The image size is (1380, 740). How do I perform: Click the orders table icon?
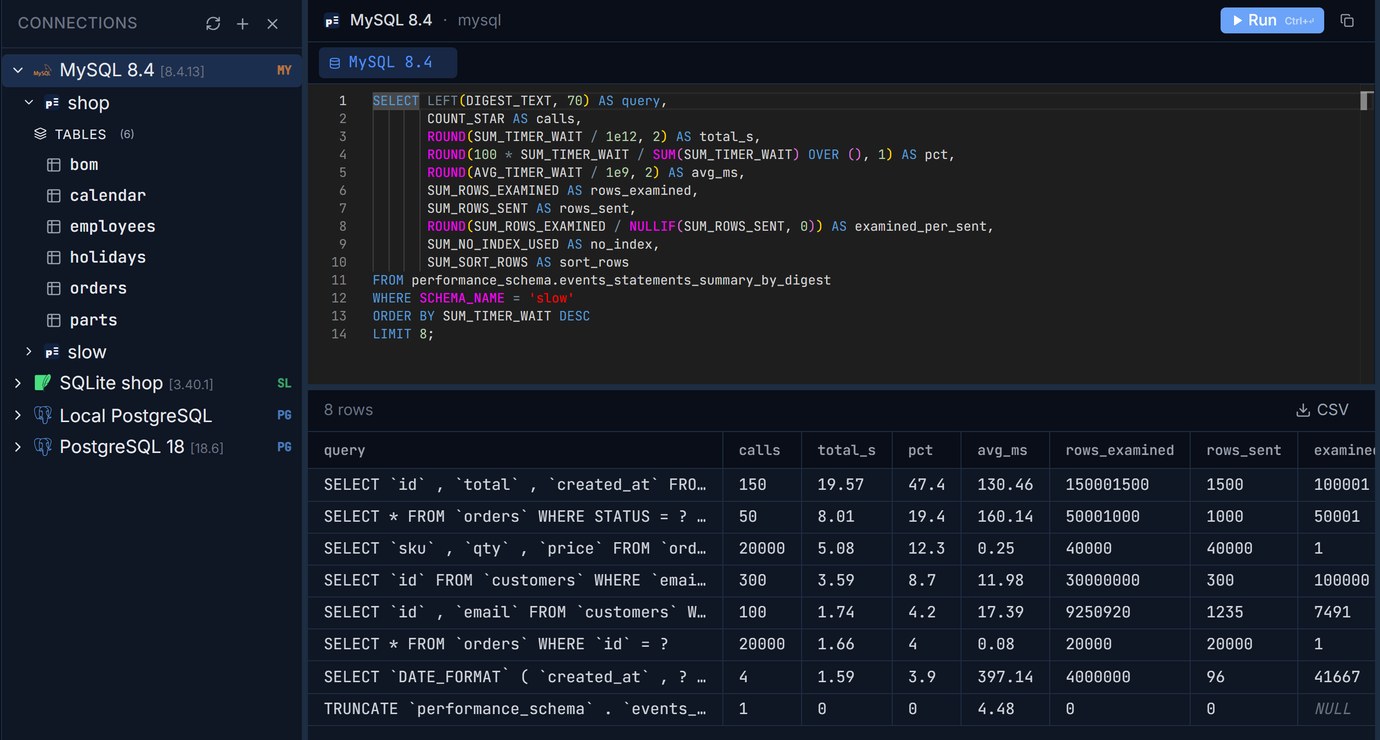[54, 289]
